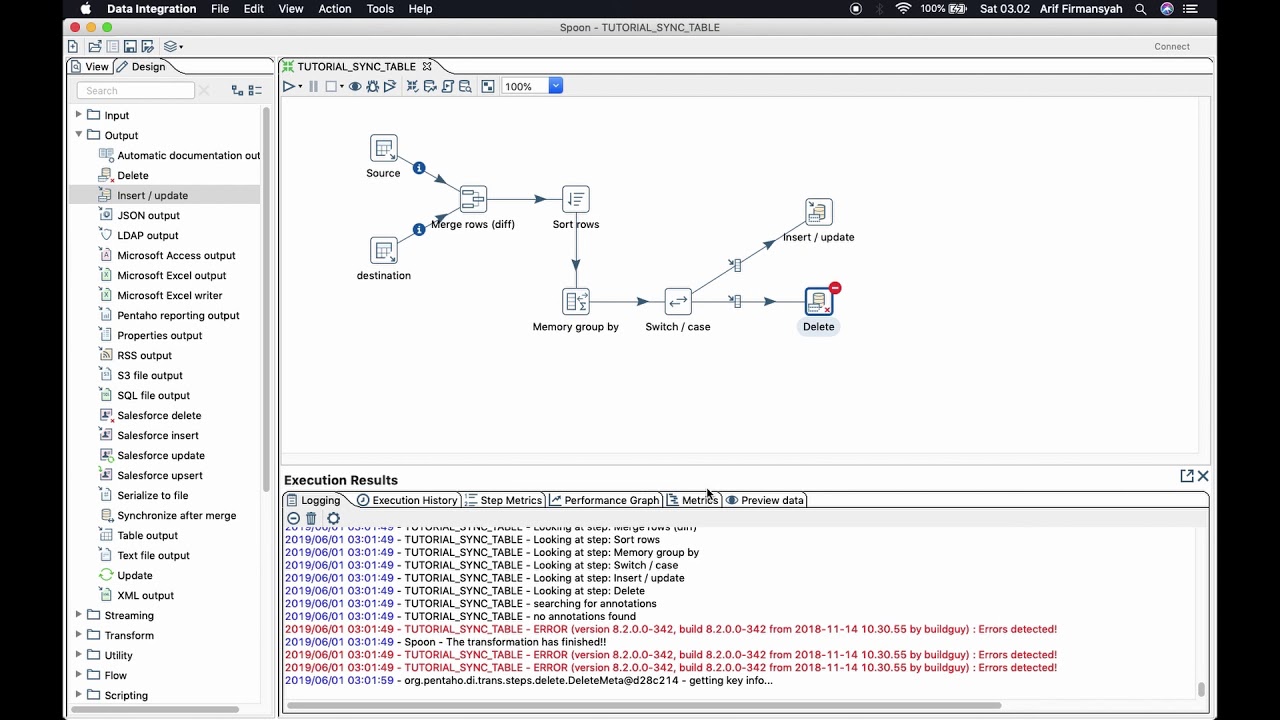This screenshot has width=1280, height=720.
Task: Open the 100% zoom level dropdown
Action: pyautogui.click(x=556, y=86)
